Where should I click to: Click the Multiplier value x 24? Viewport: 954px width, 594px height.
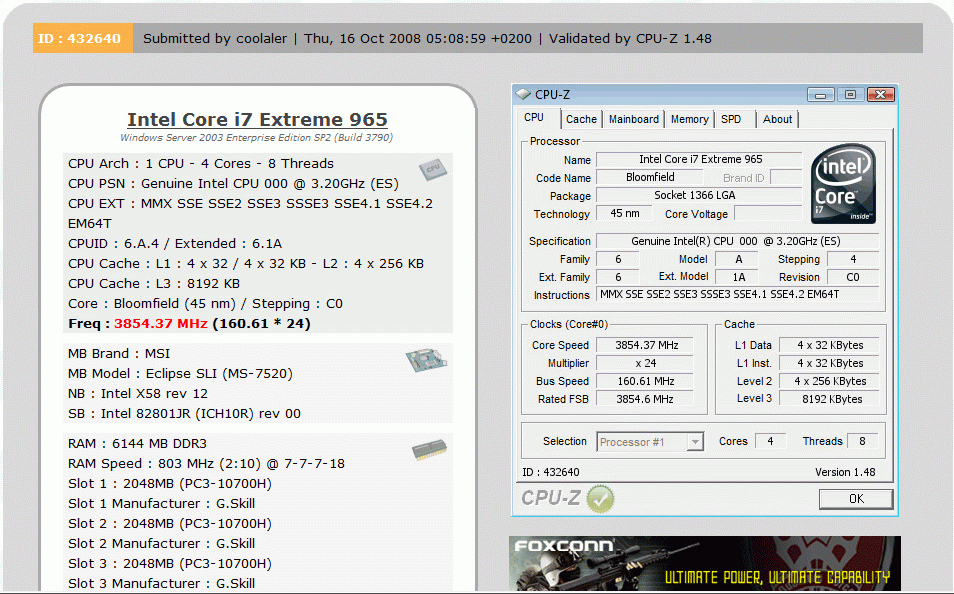pos(646,363)
